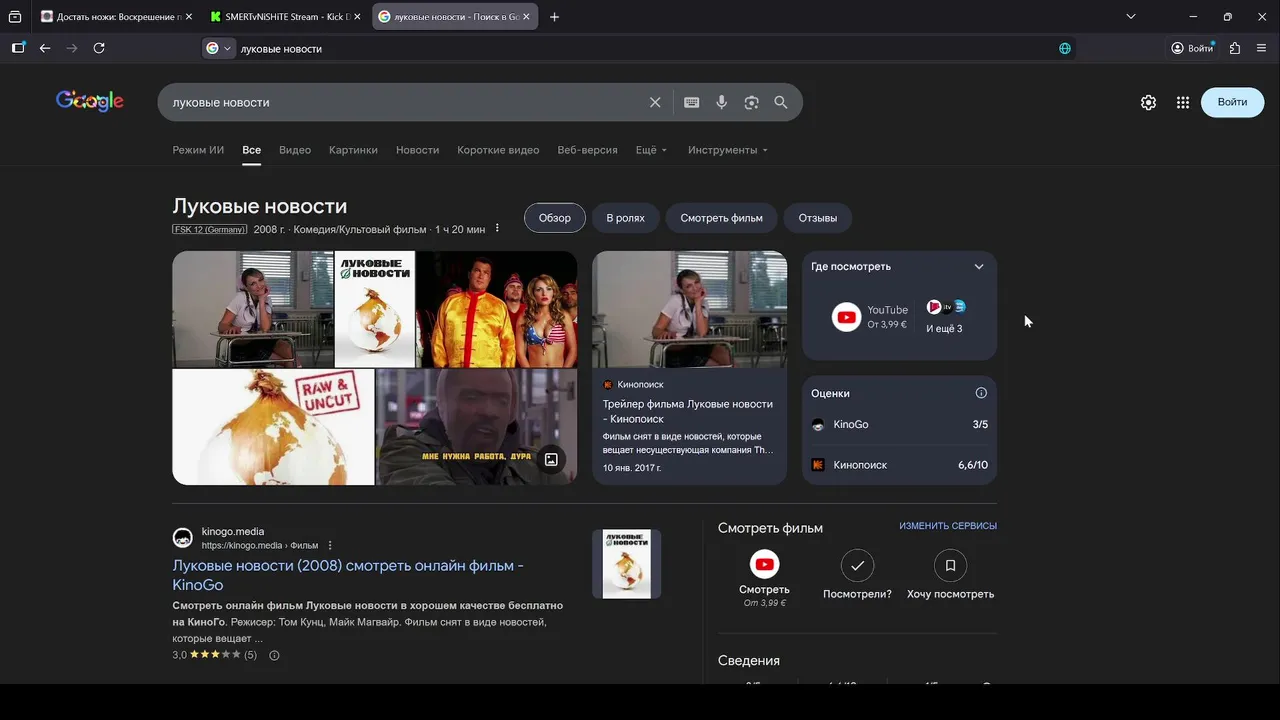Click the search text field with луковые новости

[405, 102]
